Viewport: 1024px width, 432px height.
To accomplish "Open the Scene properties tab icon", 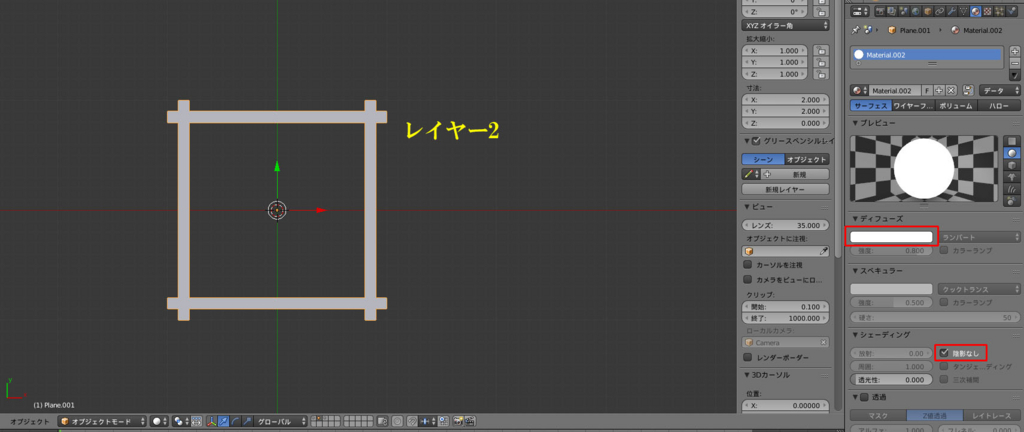I will click(x=904, y=11).
